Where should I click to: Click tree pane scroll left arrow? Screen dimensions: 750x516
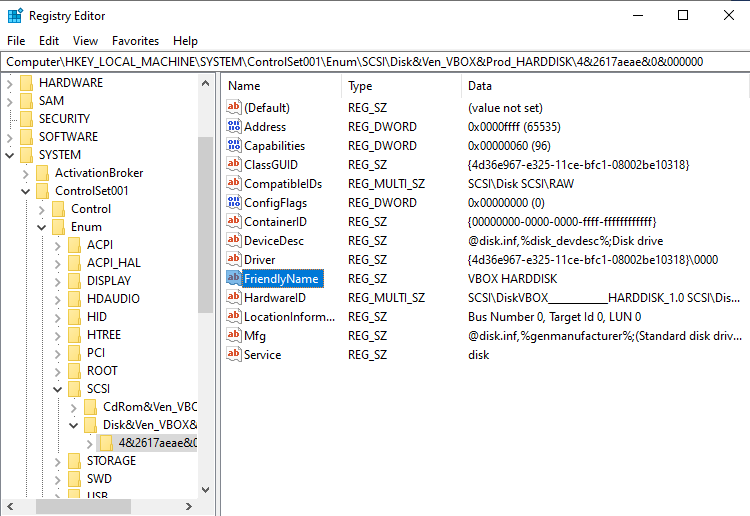(x=10, y=506)
